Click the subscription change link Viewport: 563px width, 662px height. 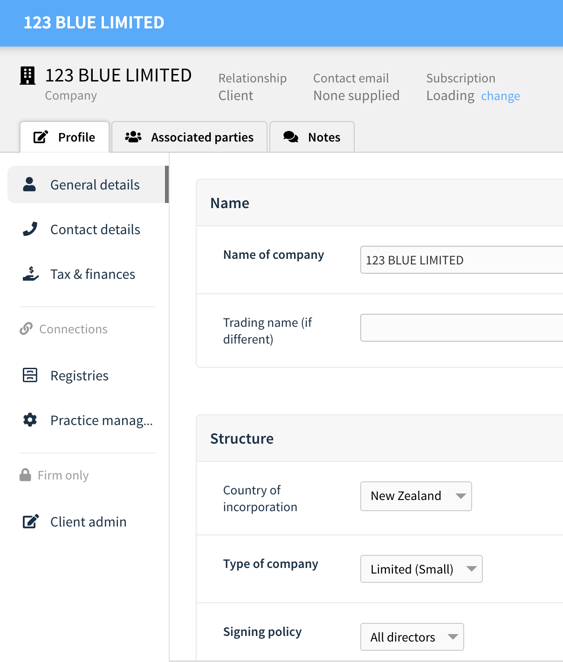click(500, 96)
